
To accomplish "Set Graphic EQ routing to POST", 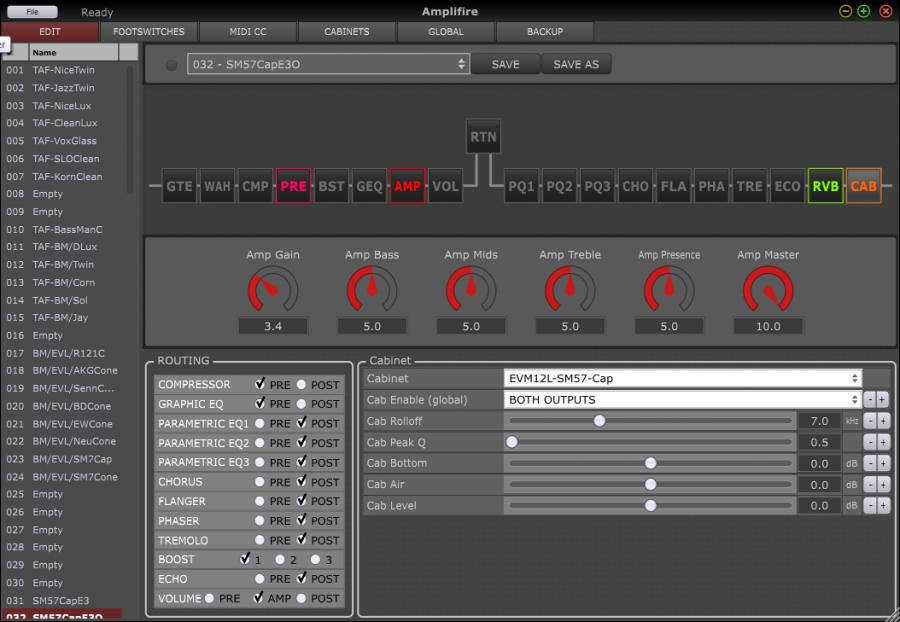I will (301, 404).
